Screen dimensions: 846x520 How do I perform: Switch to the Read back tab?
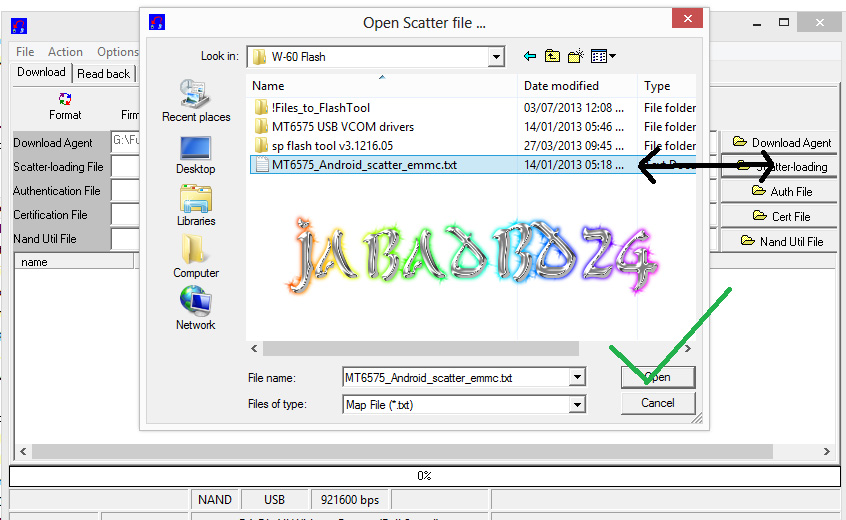[104, 73]
